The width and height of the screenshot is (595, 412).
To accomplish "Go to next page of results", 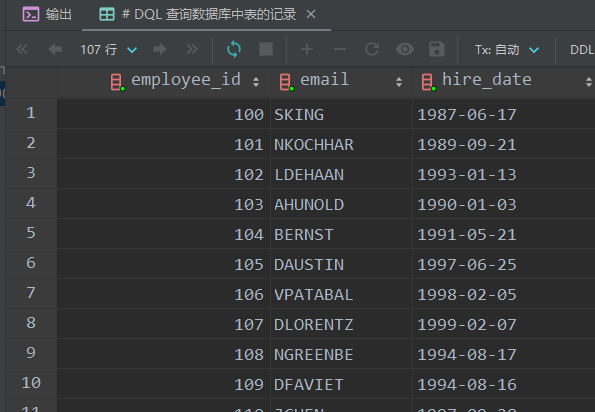I will pos(159,49).
